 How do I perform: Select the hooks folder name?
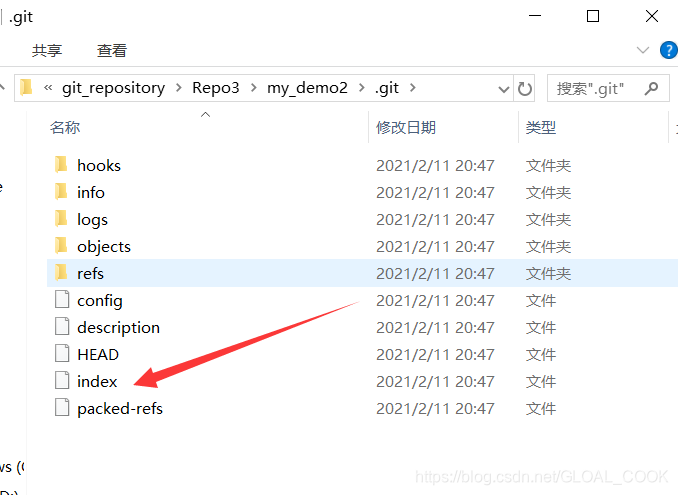pos(99,166)
